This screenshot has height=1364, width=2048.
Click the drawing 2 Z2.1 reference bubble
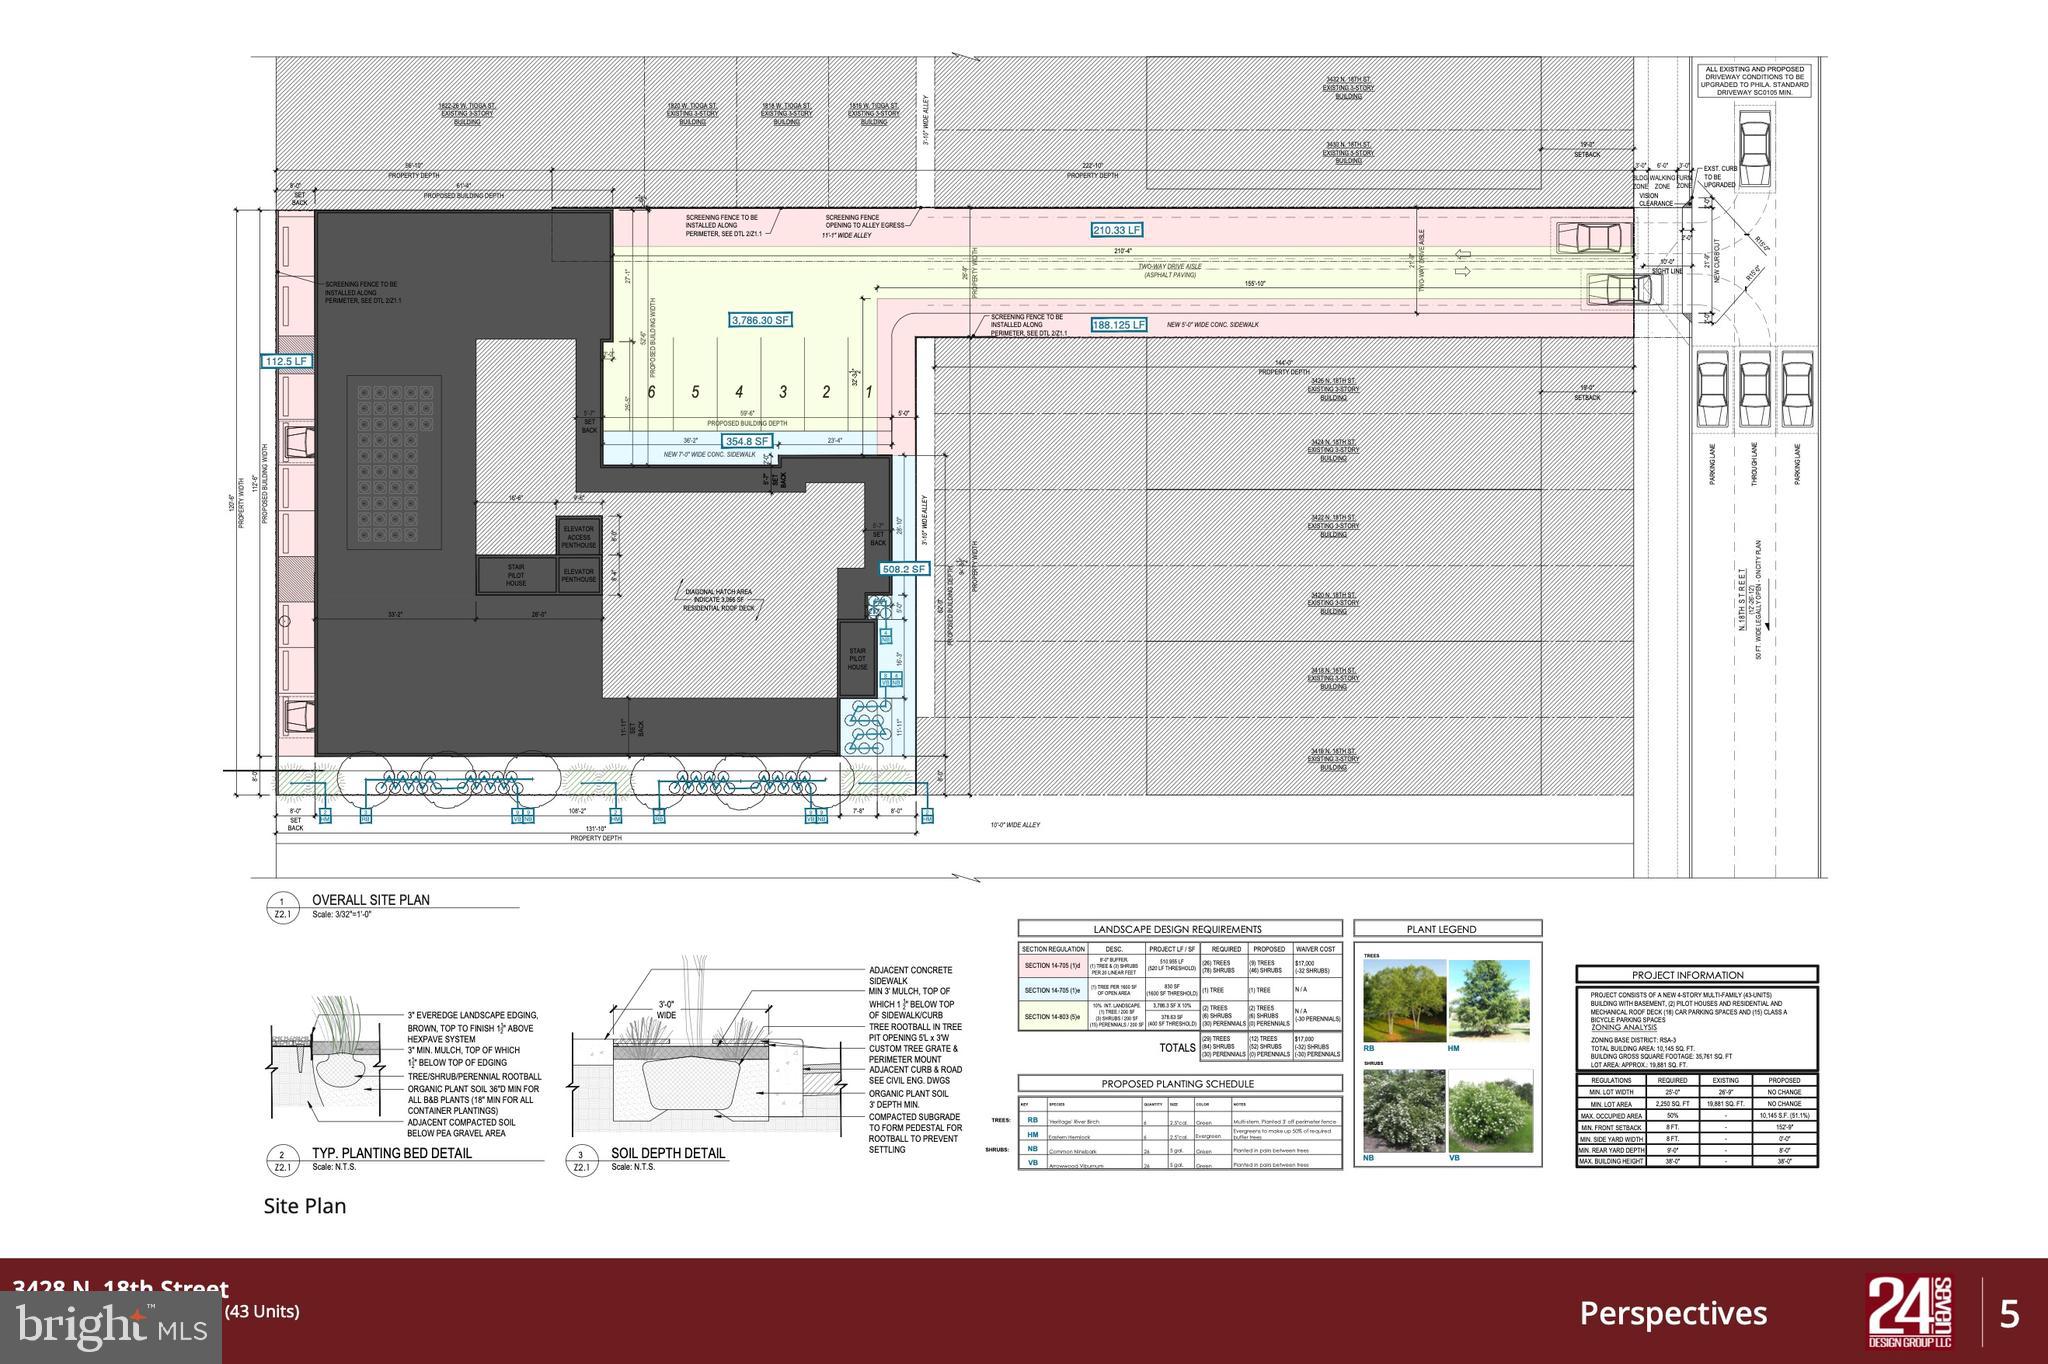point(282,1160)
